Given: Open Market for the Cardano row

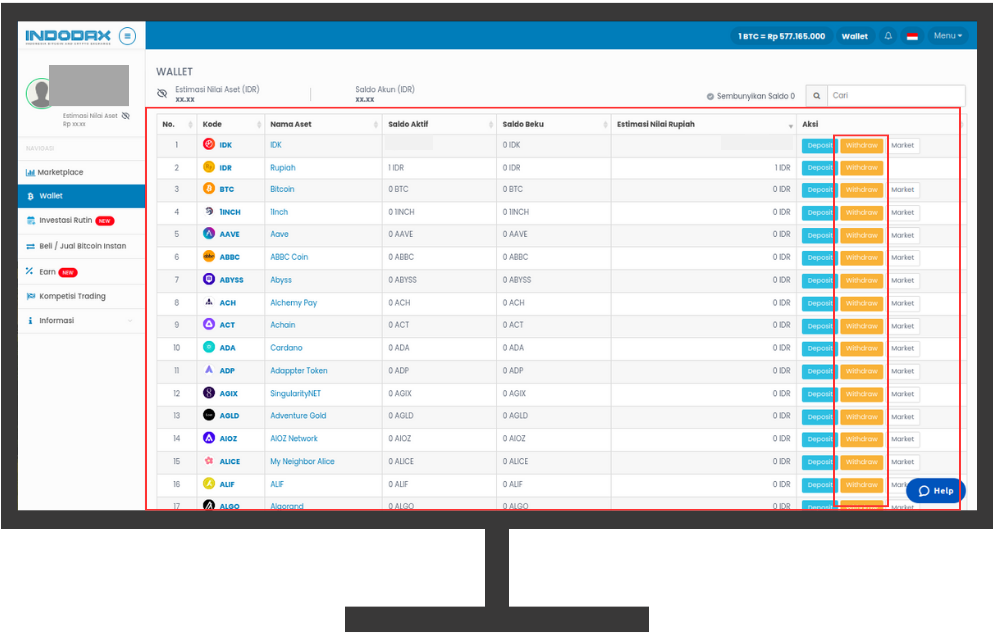Looking at the screenshot, I should pyautogui.click(x=902, y=348).
